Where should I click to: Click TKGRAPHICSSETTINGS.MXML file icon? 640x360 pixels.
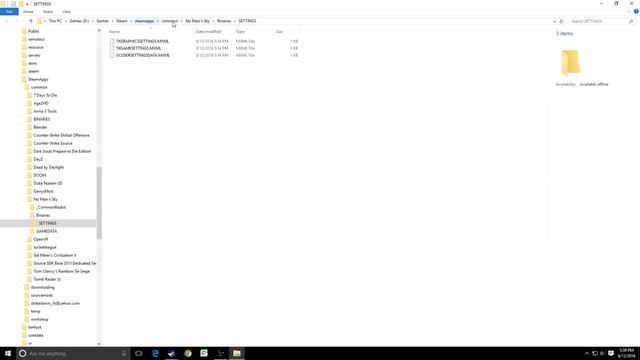(x=111, y=41)
